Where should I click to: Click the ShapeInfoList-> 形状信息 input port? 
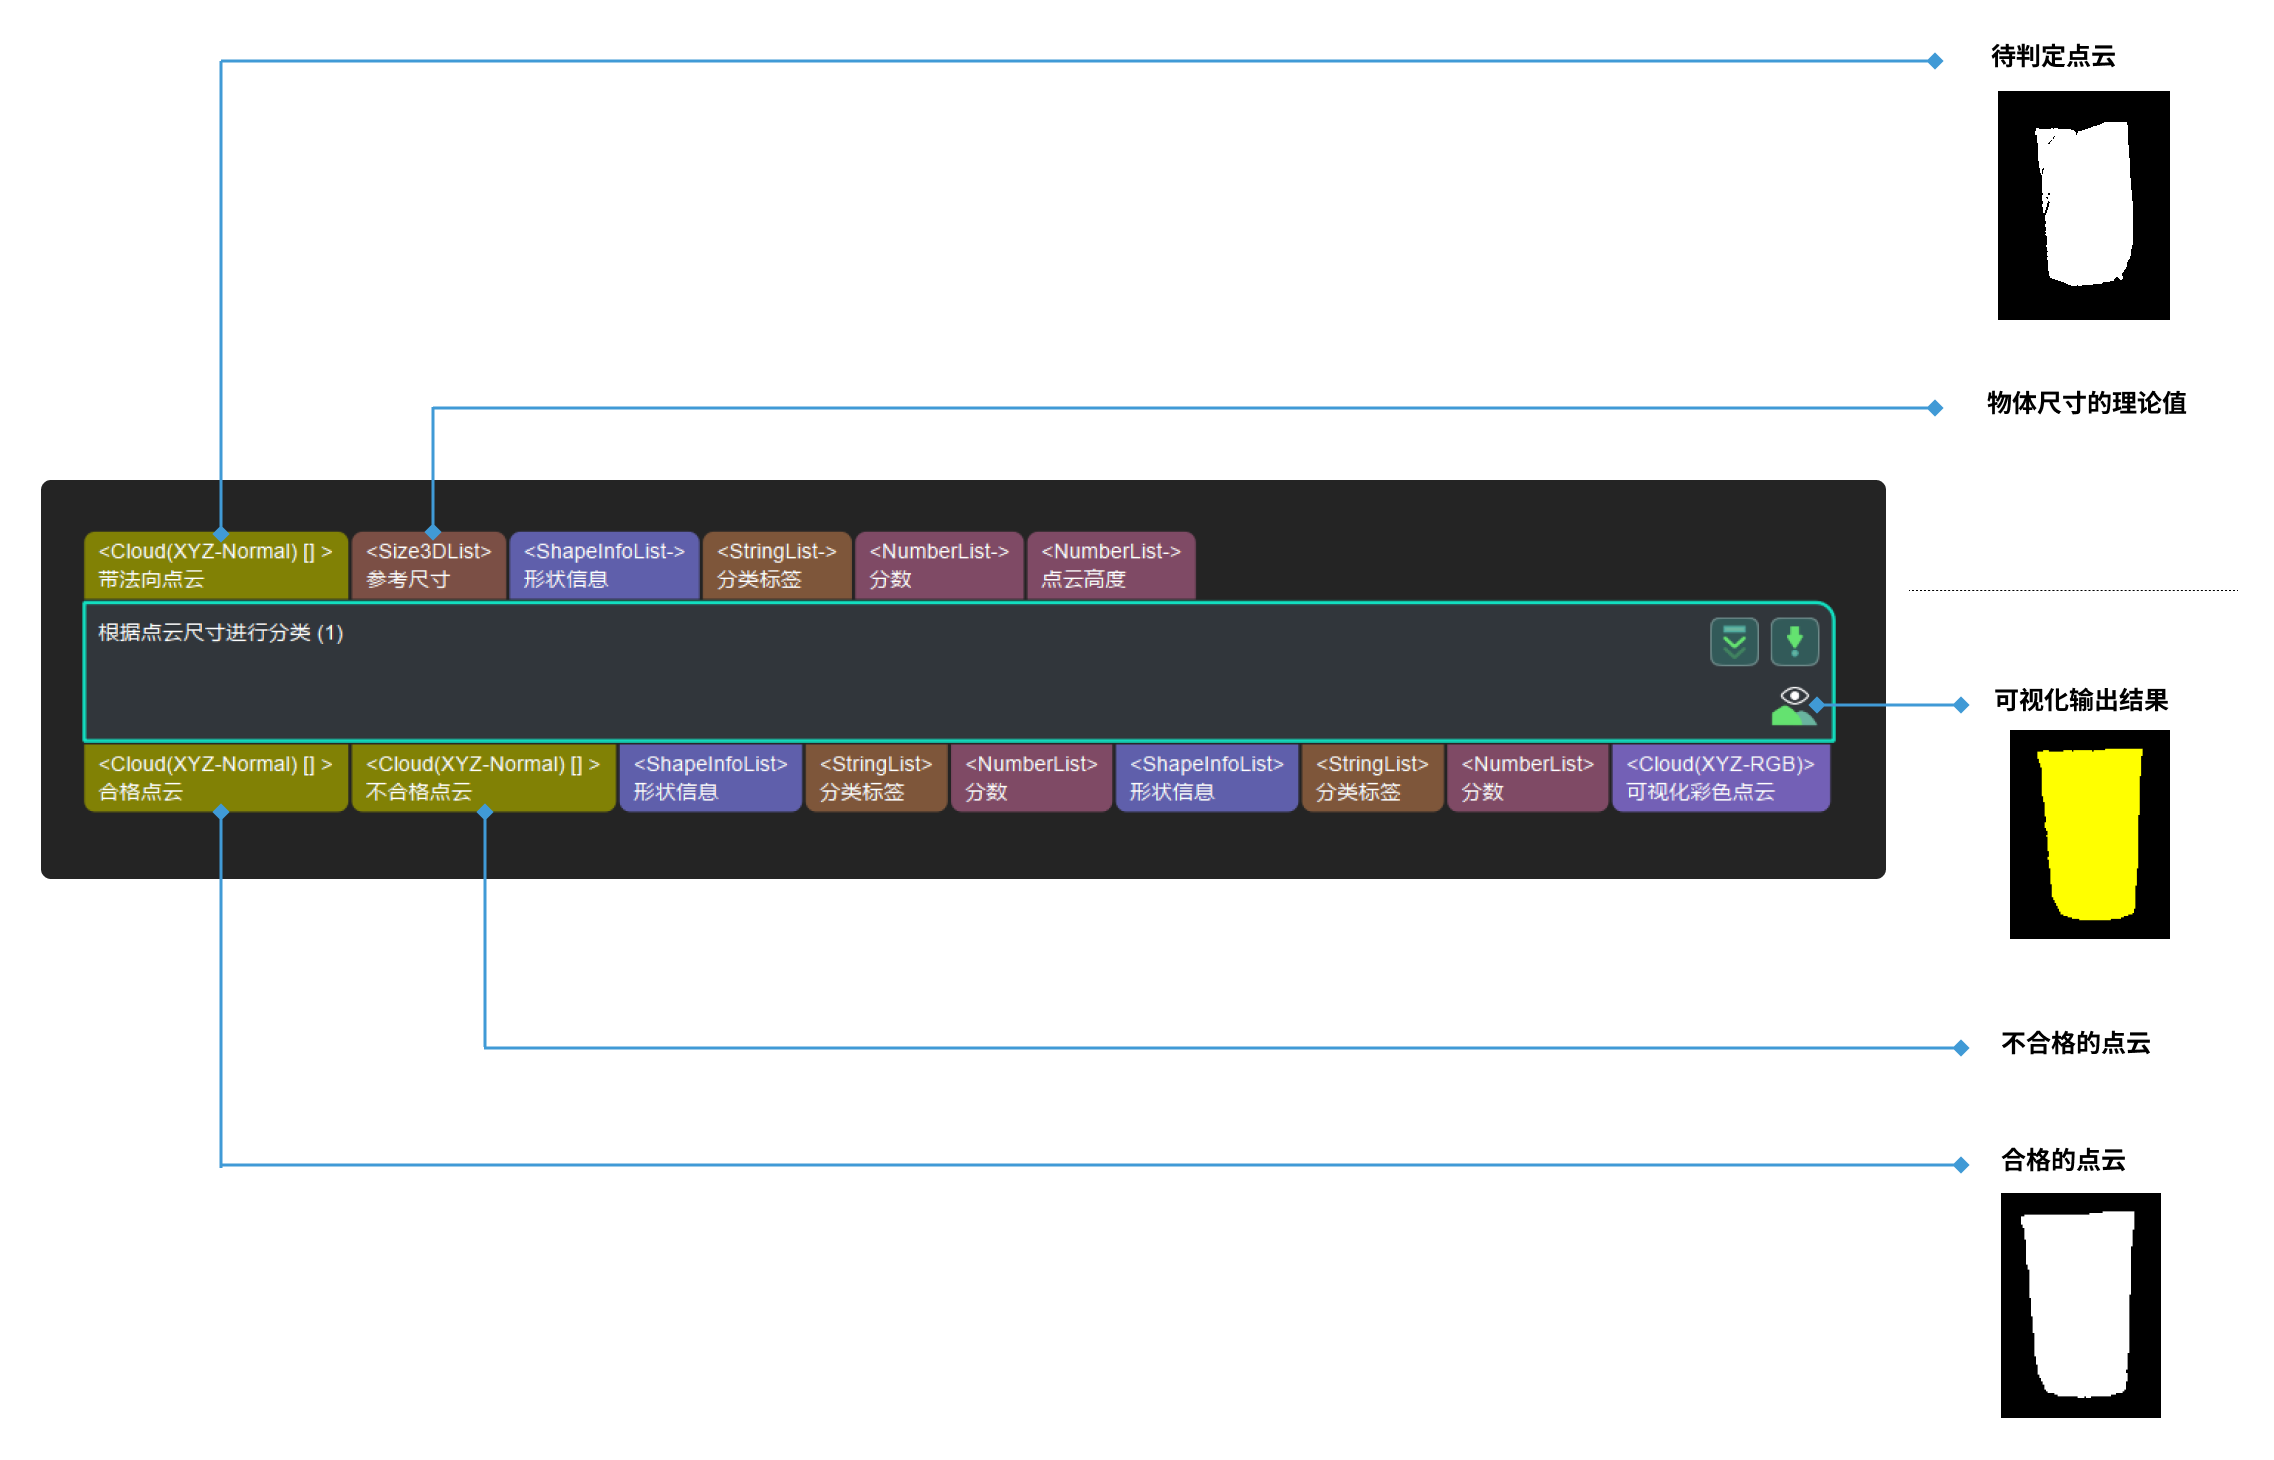point(603,565)
